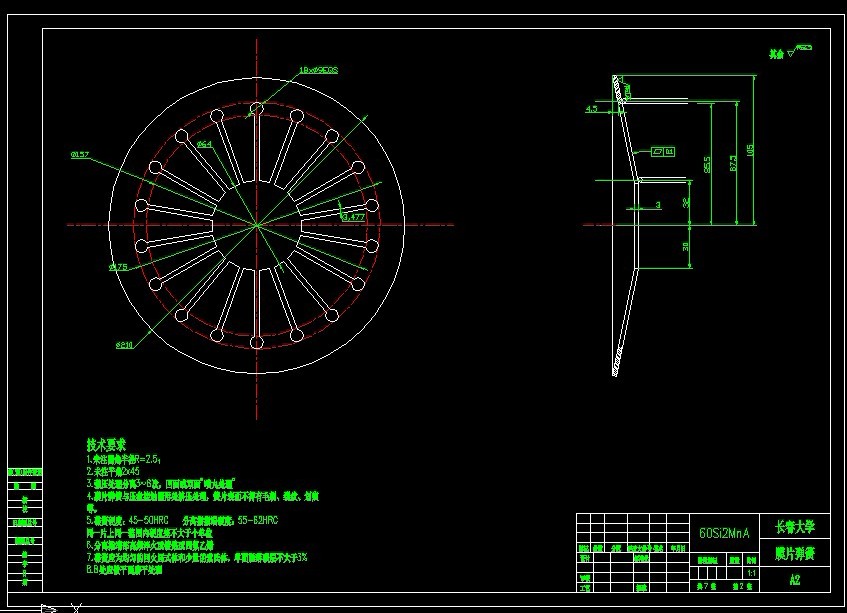Click the 技术要求 notes heading
The image size is (847, 613).
pyautogui.click(x=106, y=445)
